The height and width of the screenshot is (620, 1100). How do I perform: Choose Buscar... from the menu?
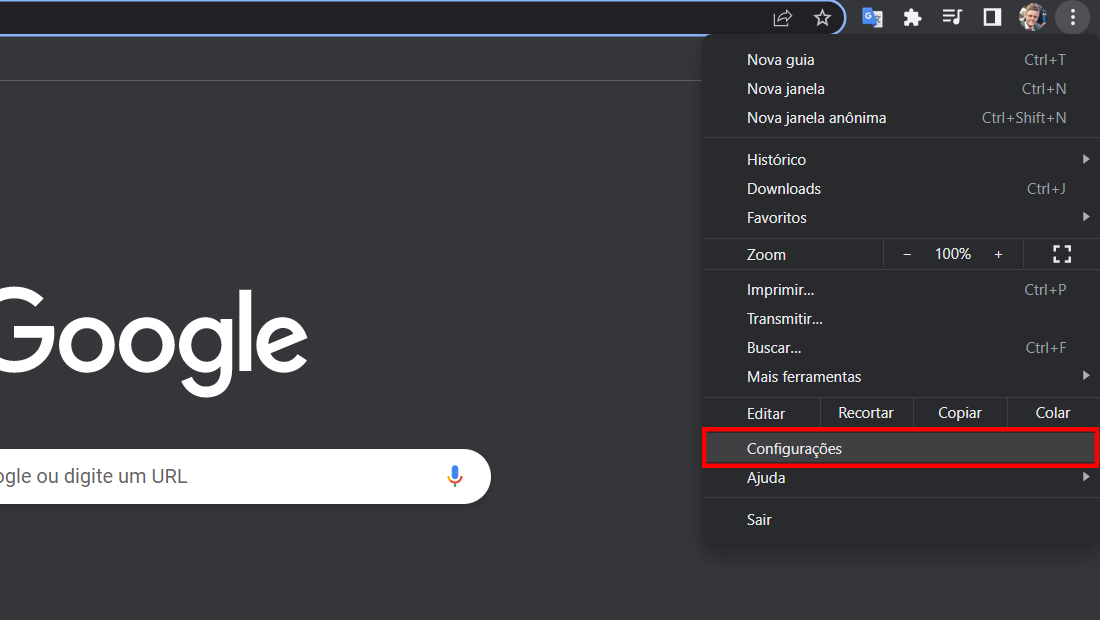pos(901,348)
